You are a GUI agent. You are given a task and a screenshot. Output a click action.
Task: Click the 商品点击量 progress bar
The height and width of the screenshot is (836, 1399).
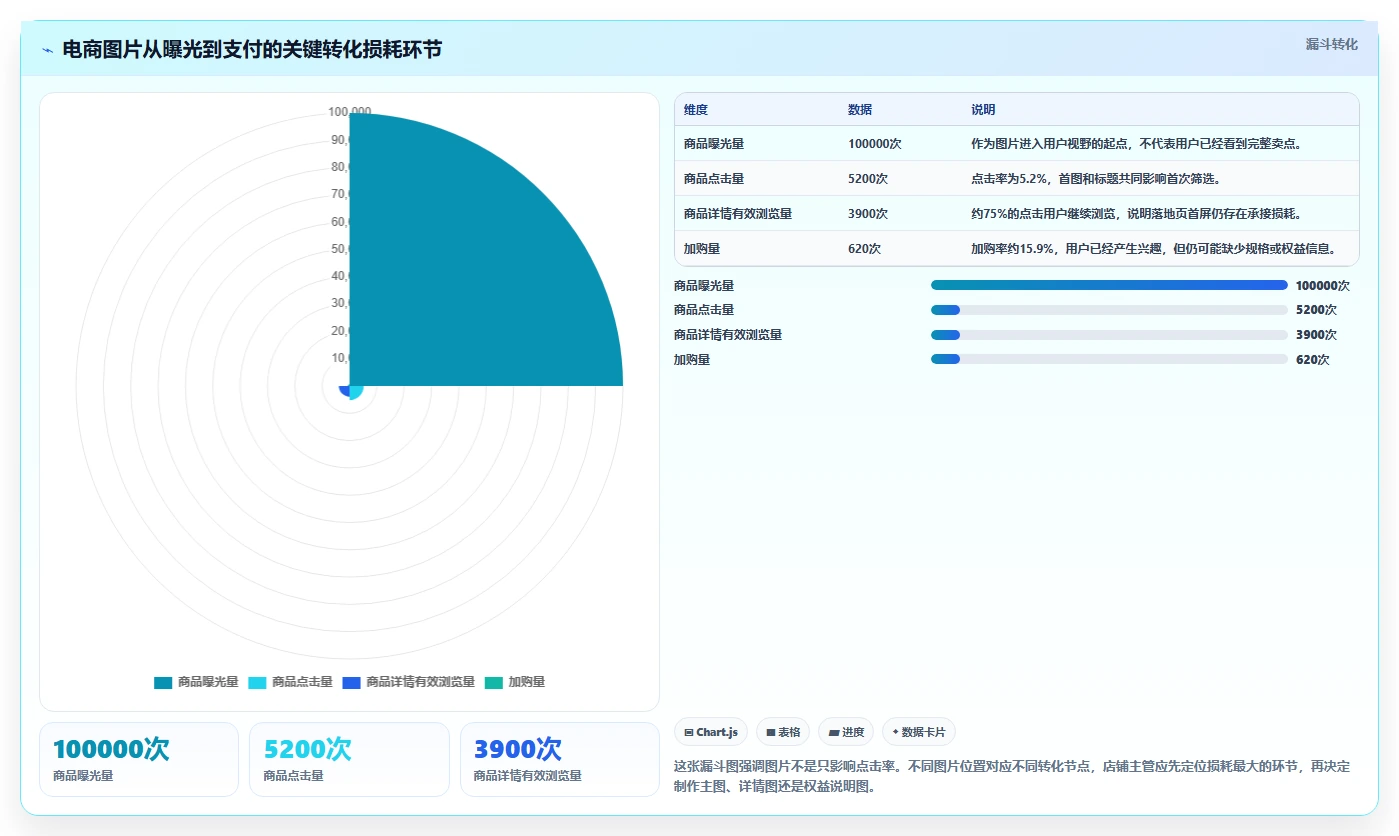1109,310
